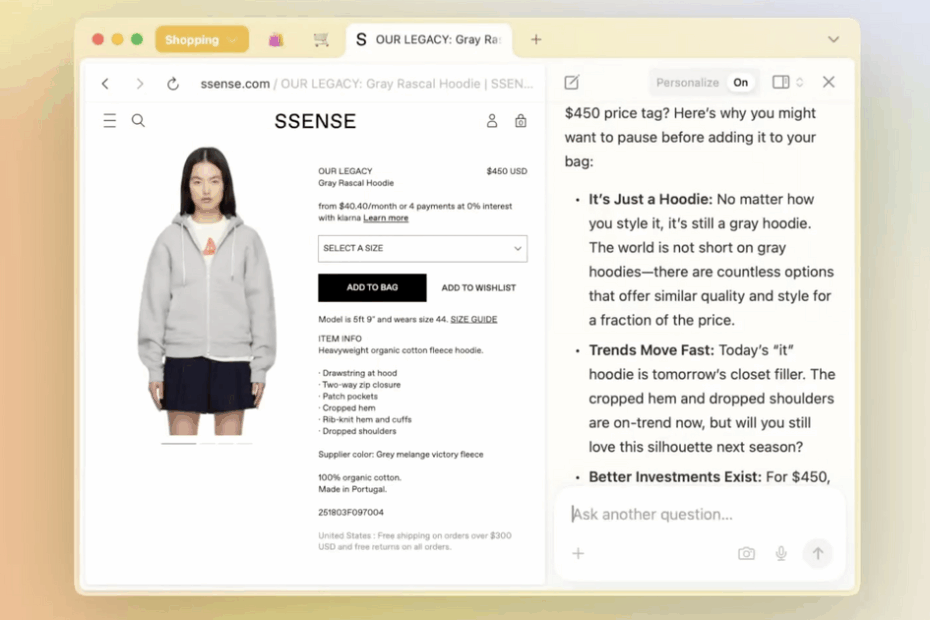Click the ITEM INFO heading

[340, 339]
